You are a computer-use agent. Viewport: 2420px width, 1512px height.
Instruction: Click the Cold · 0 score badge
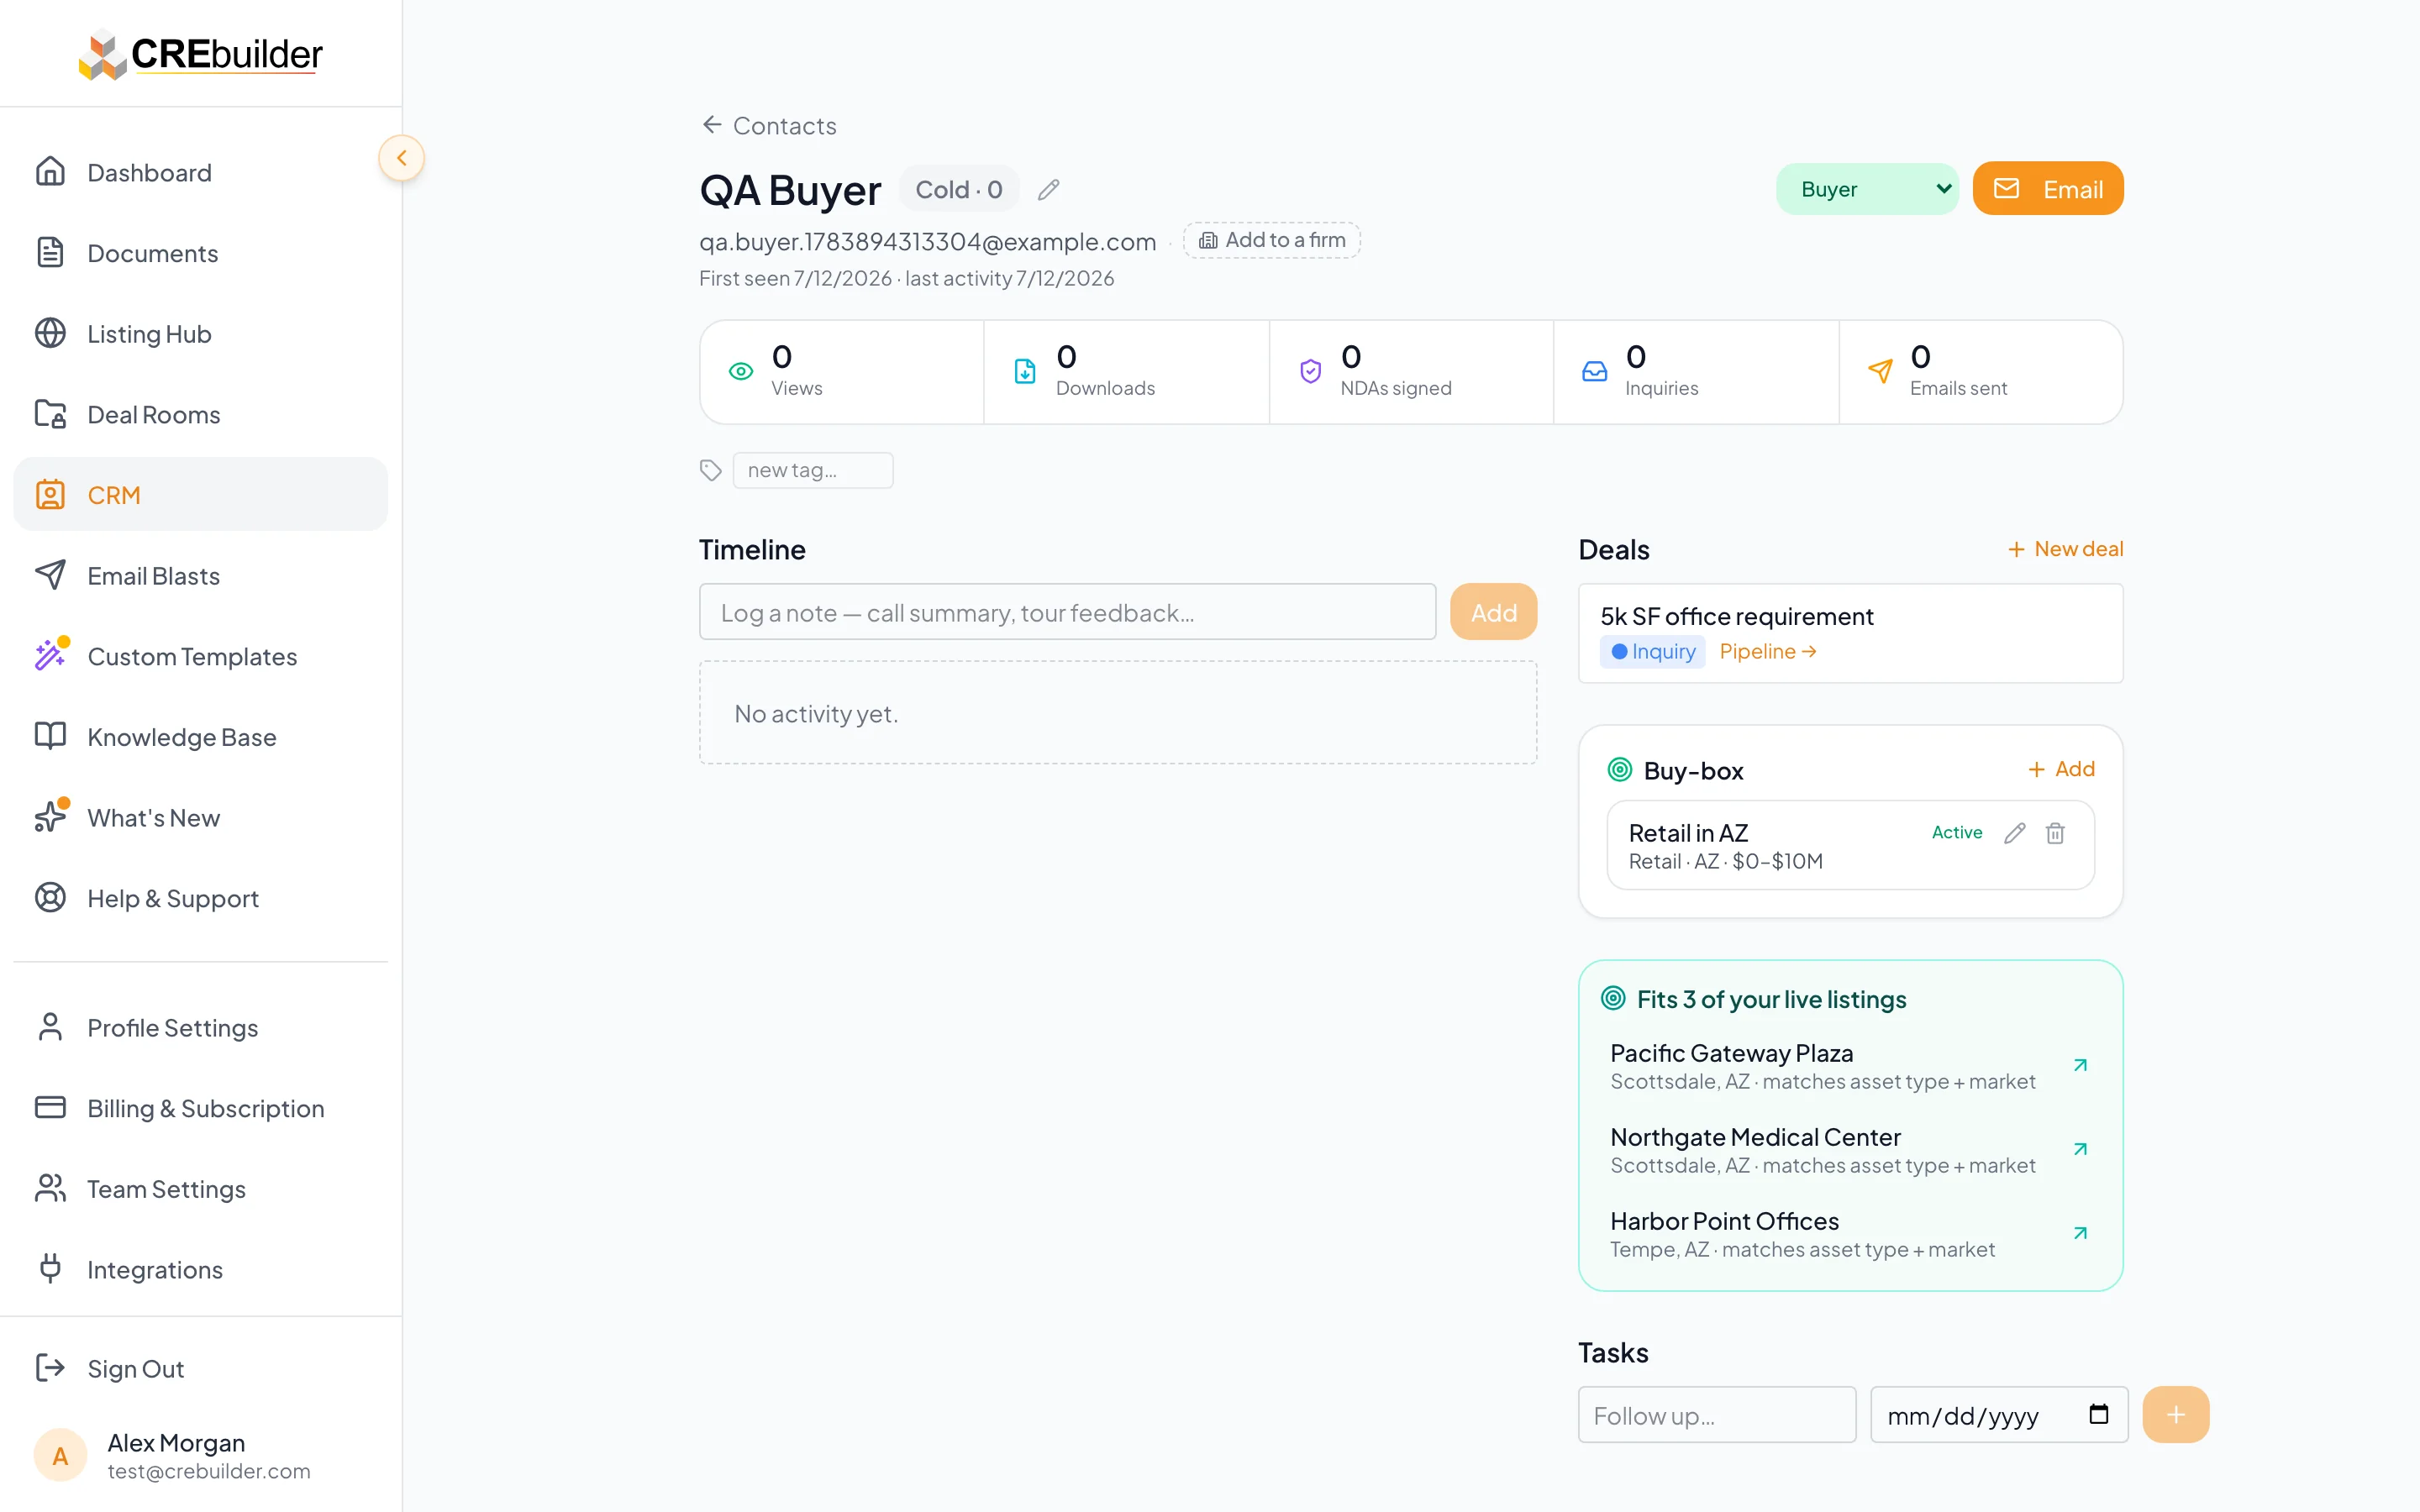point(959,190)
